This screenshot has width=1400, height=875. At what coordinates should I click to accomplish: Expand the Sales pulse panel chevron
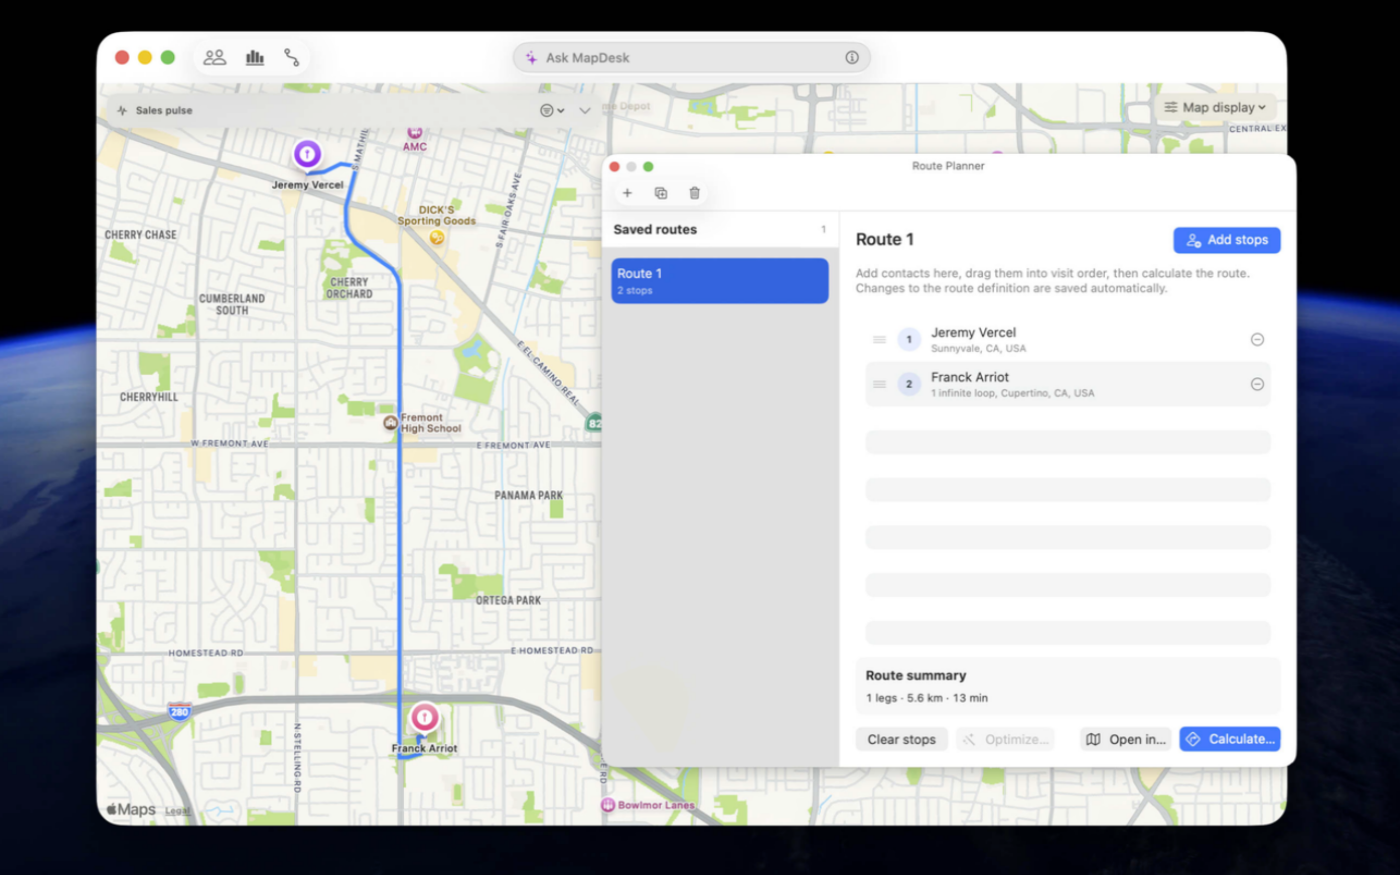tap(585, 111)
